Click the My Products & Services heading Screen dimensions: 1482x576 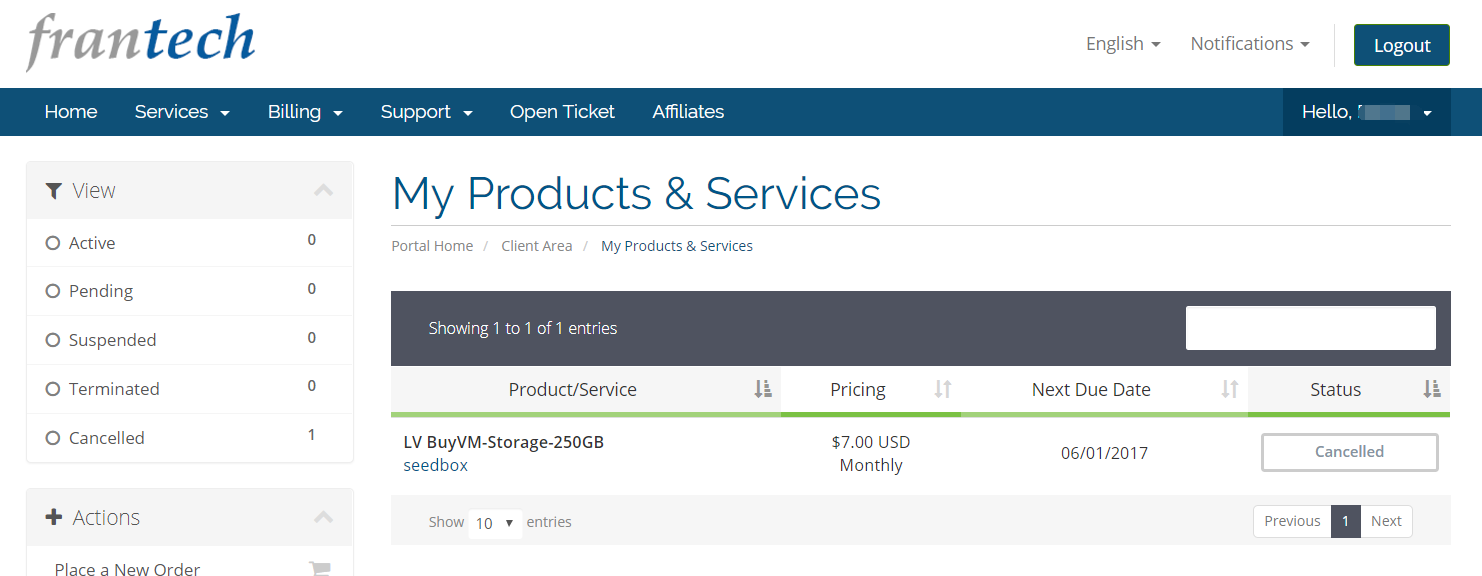pos(636,193)
